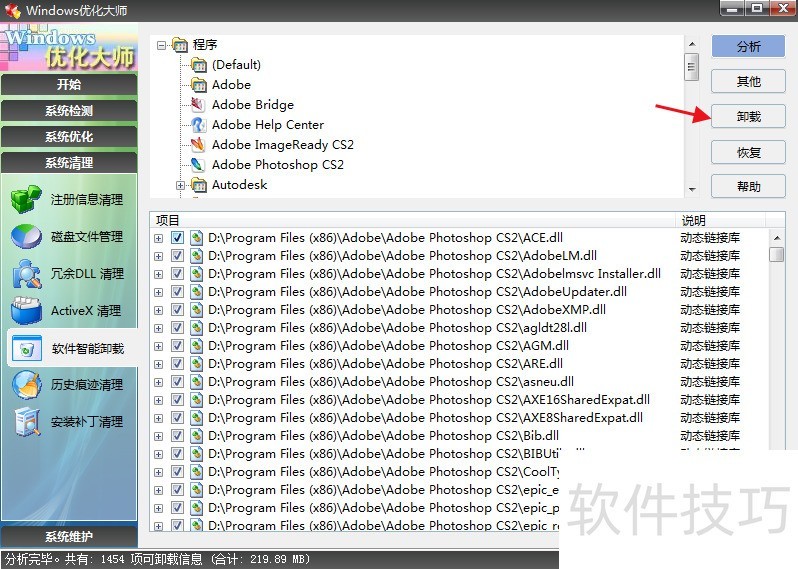This screenshot has height=569, width=798.
Task: Uncheck the Bib.dll checkbox
Action: [x=177, y=436]
